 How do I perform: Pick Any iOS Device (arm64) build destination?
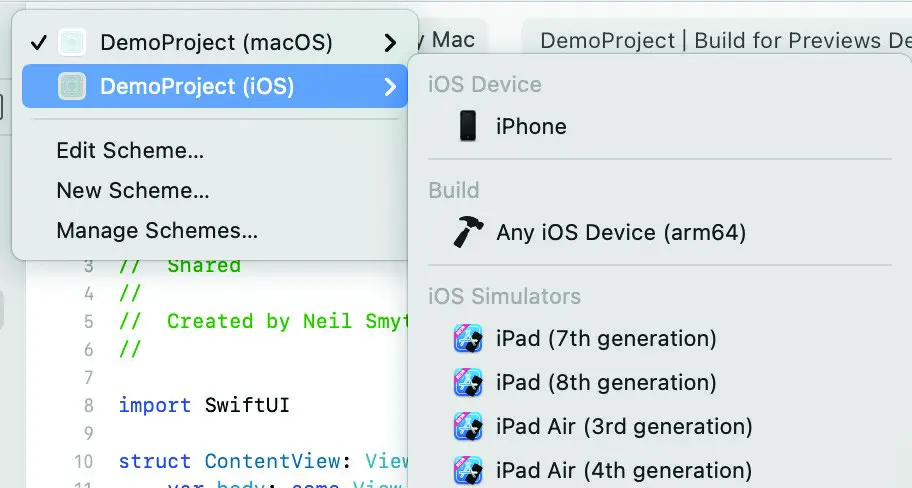pyautogui.click(x=621, y=233)
